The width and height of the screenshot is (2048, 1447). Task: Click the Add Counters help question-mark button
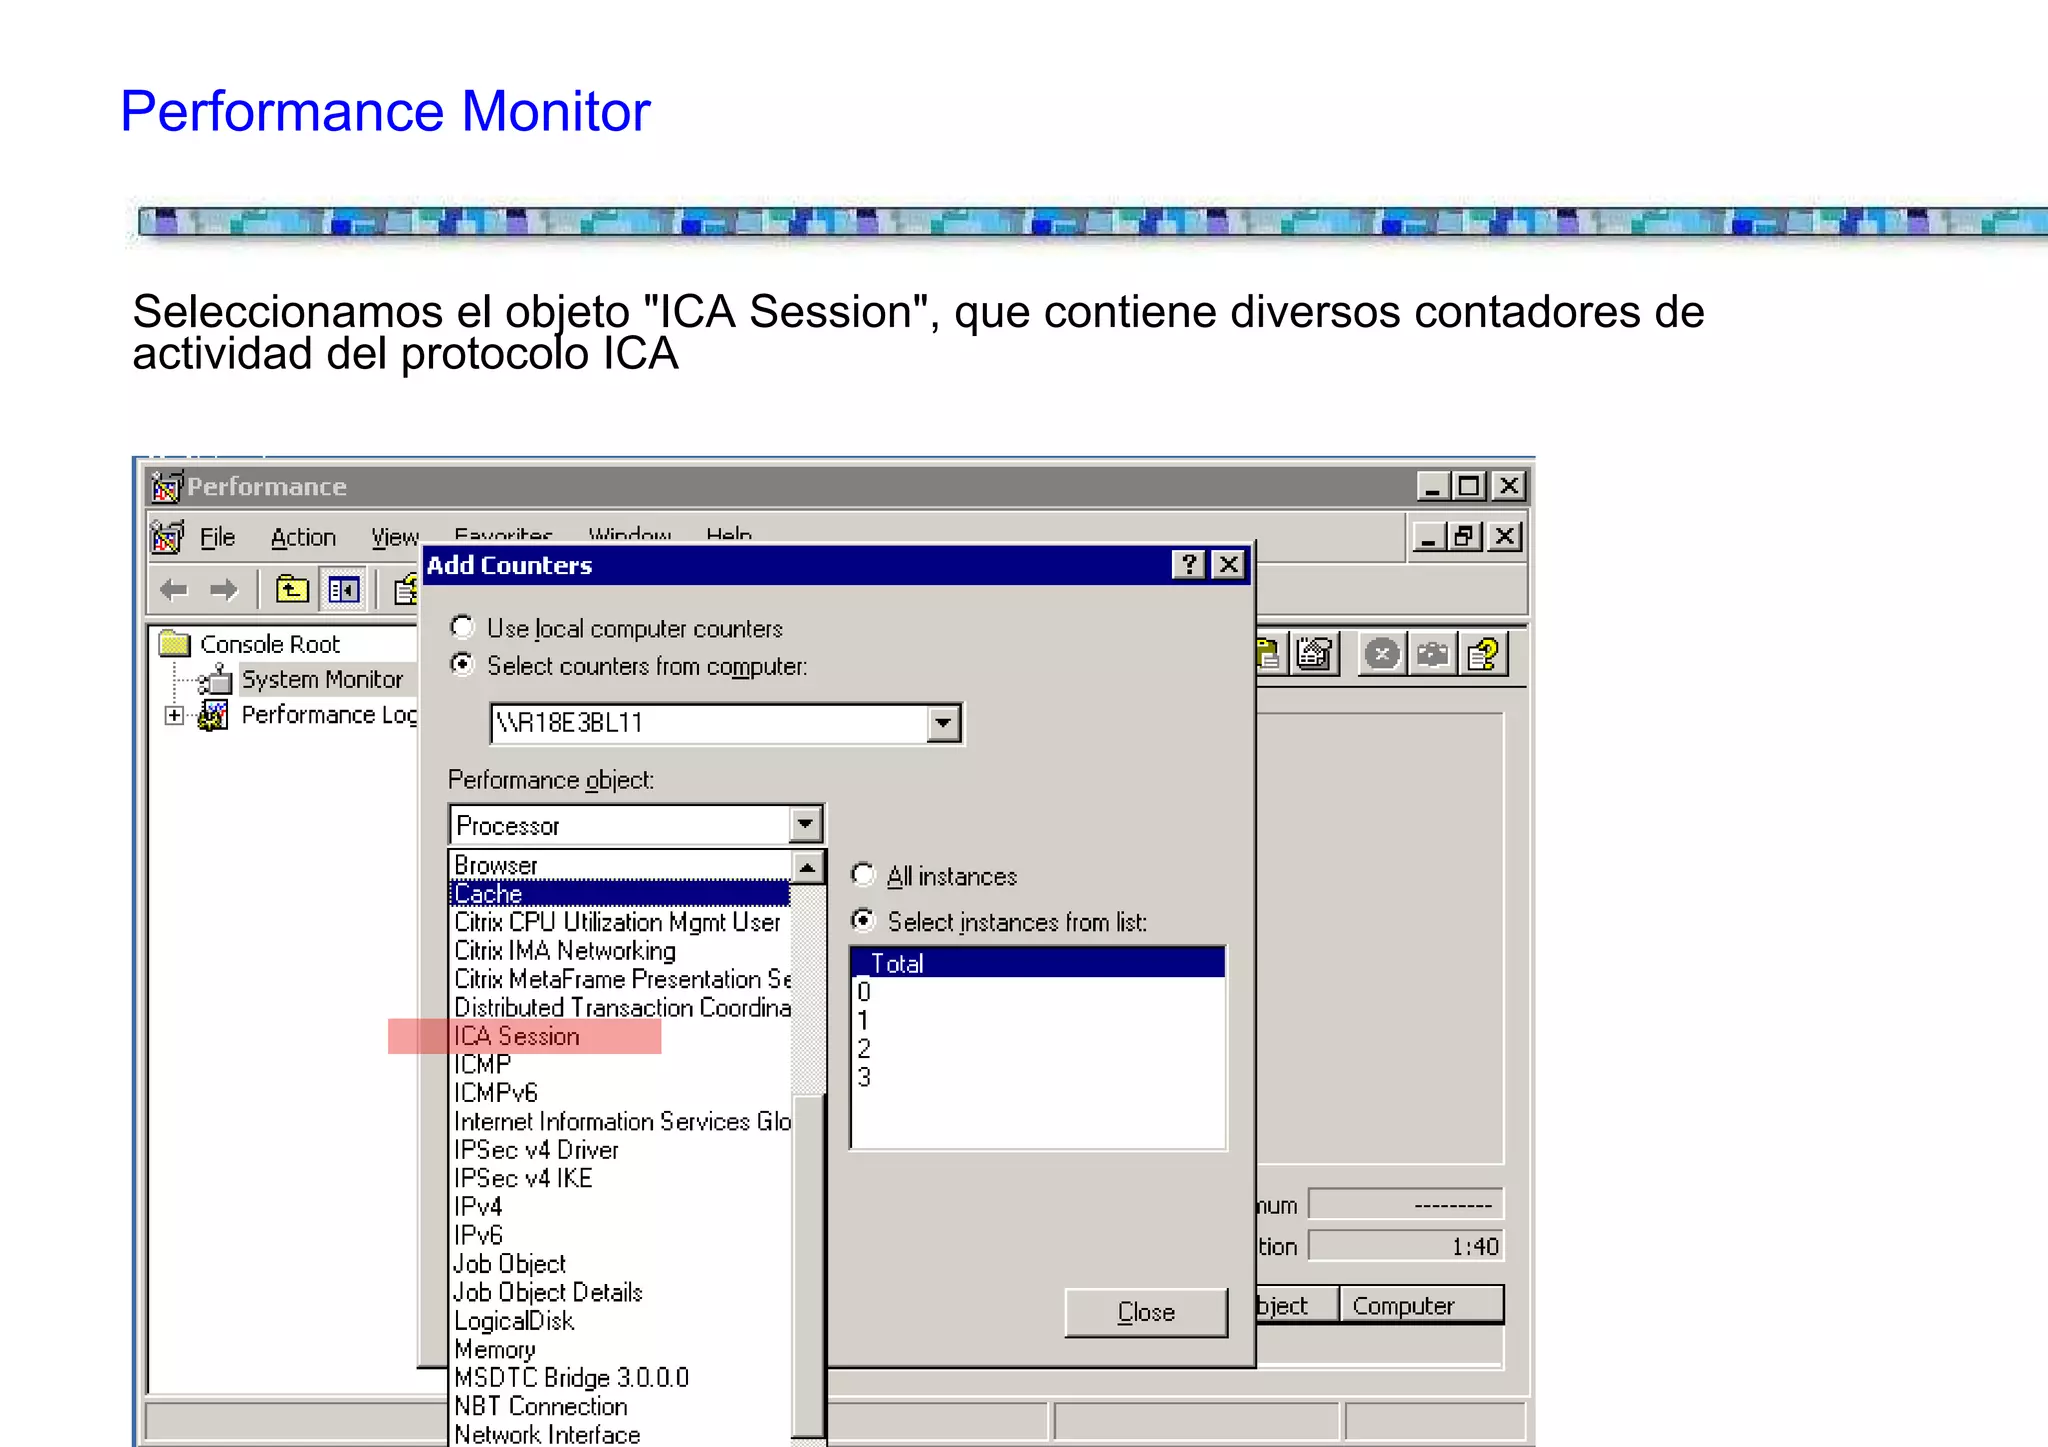point(1188,565)
